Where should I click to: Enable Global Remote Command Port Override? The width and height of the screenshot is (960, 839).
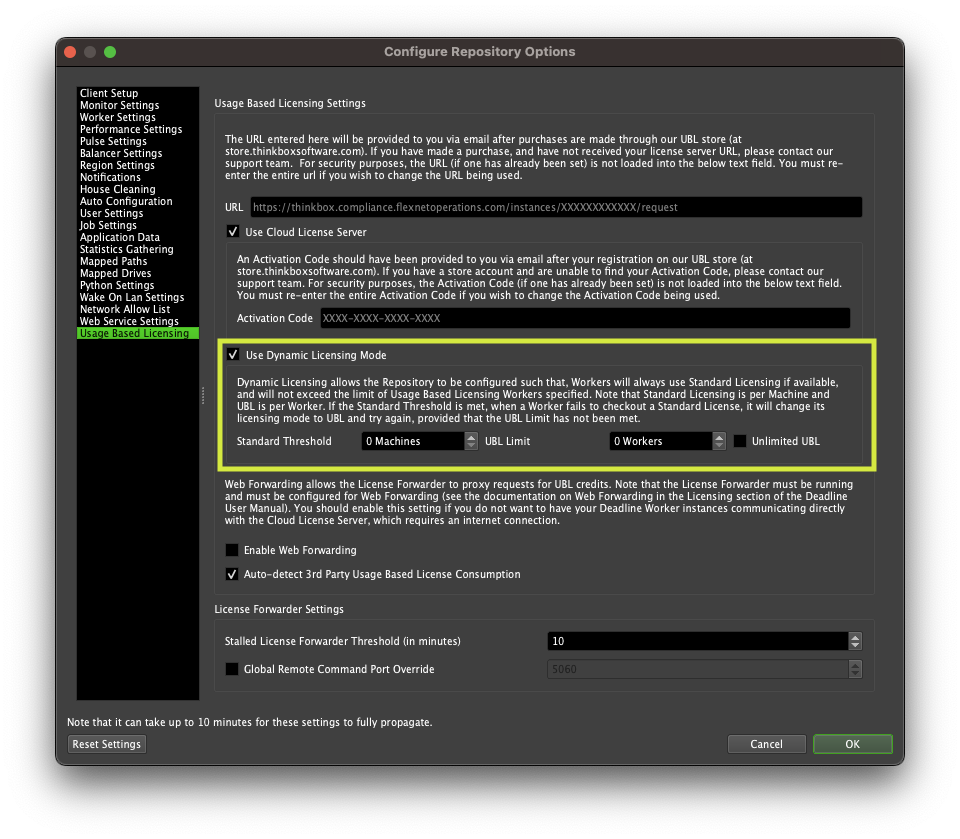[x=231, y=669]
